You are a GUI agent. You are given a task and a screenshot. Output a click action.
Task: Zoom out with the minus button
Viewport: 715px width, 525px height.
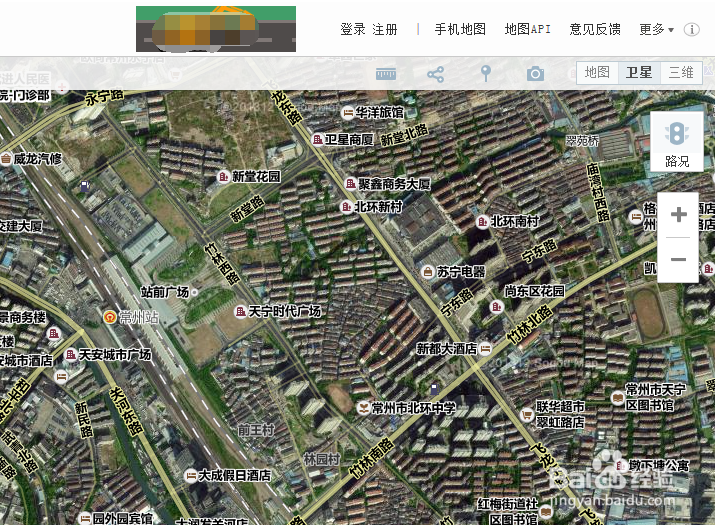click(x=679, y=260)
